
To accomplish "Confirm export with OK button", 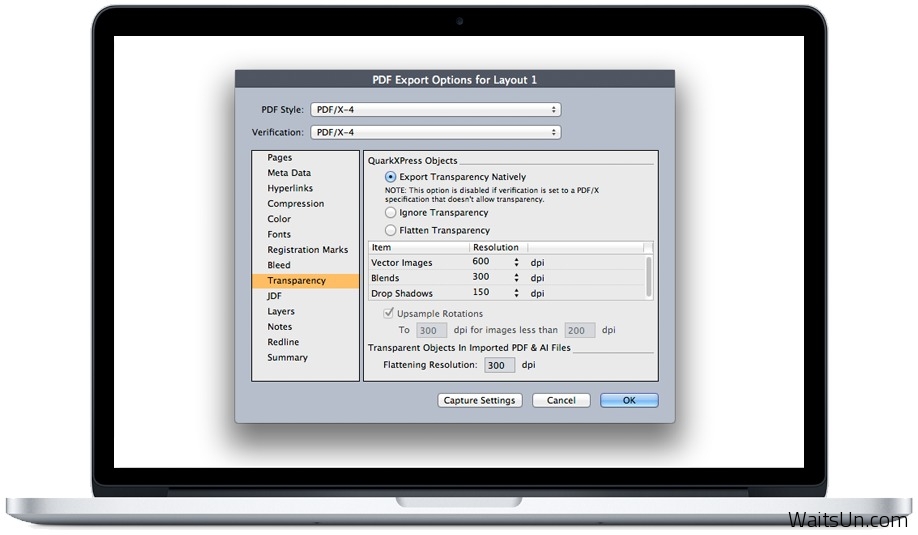I will pyautogui.click(x=629, y=401).
